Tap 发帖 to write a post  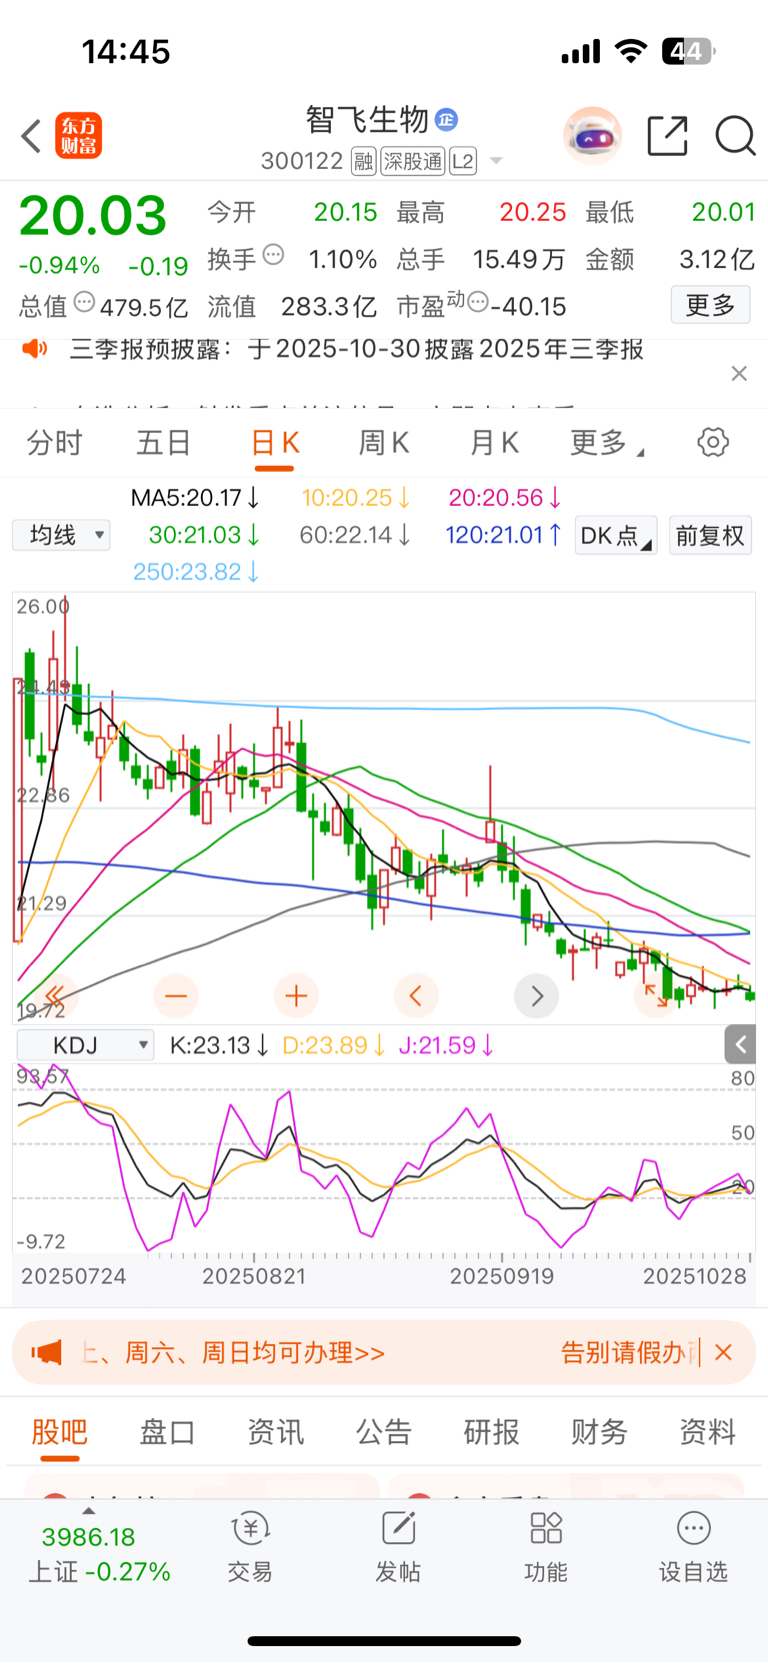click(398, 1547)
